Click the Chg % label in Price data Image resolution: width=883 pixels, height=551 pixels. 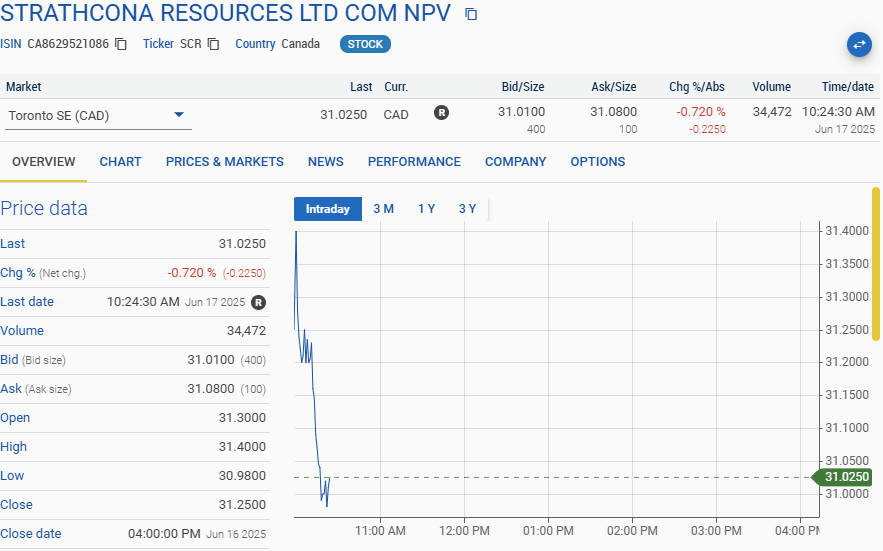click(x=17, y=273)
